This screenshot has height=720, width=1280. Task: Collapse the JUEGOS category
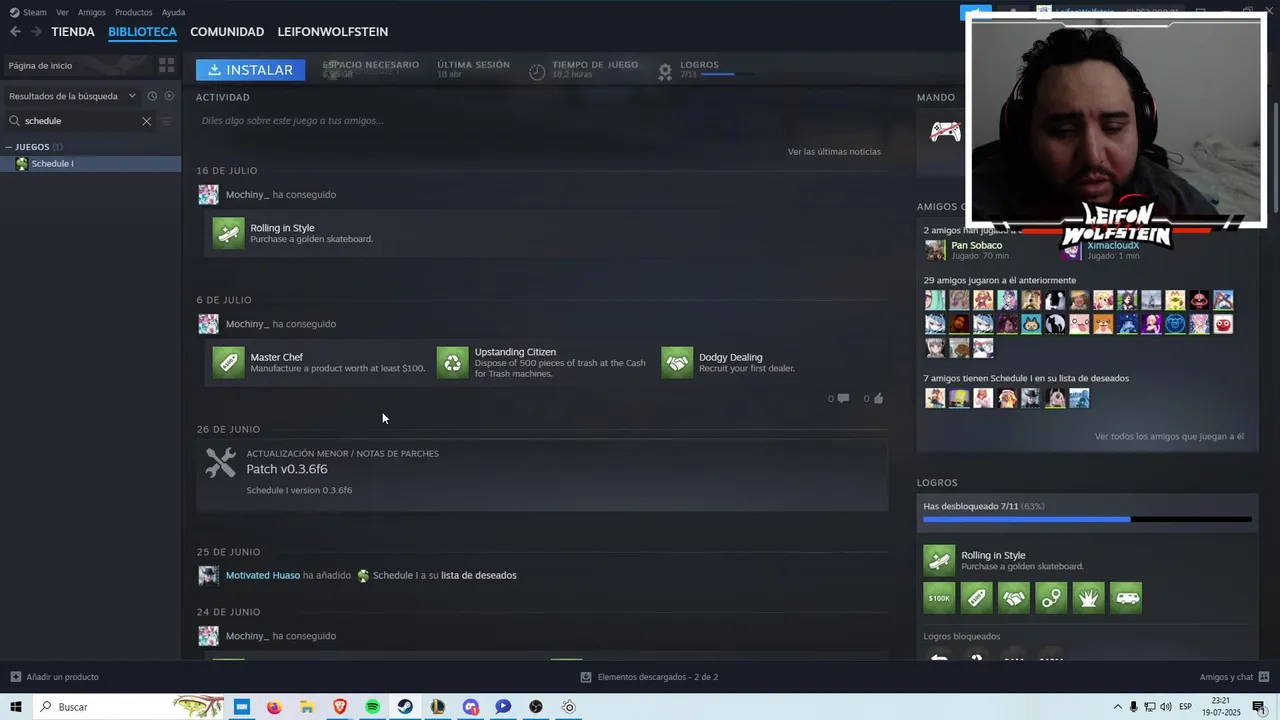click(9, 147)
